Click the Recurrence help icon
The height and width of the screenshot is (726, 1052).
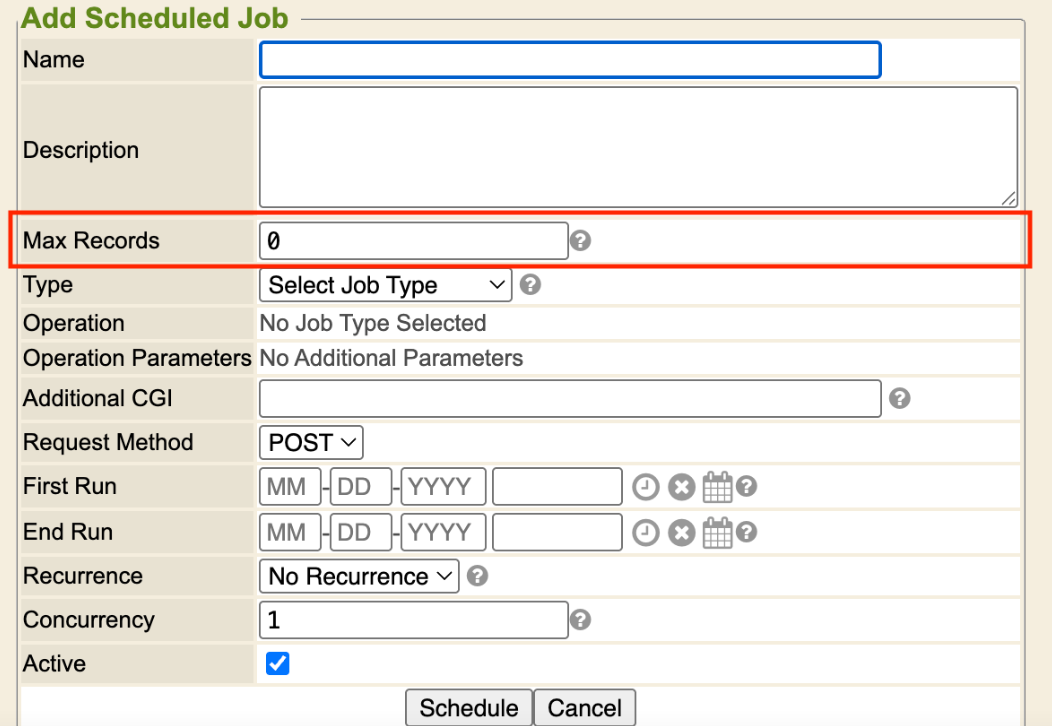tap(478, 577)
